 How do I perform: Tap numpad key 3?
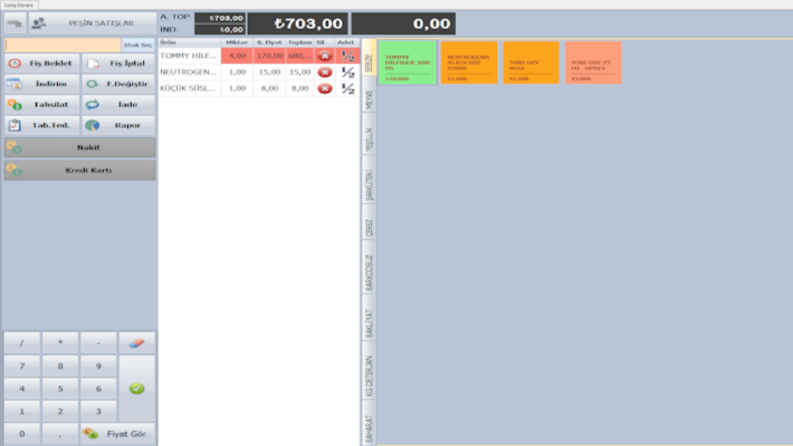(99, 411)
